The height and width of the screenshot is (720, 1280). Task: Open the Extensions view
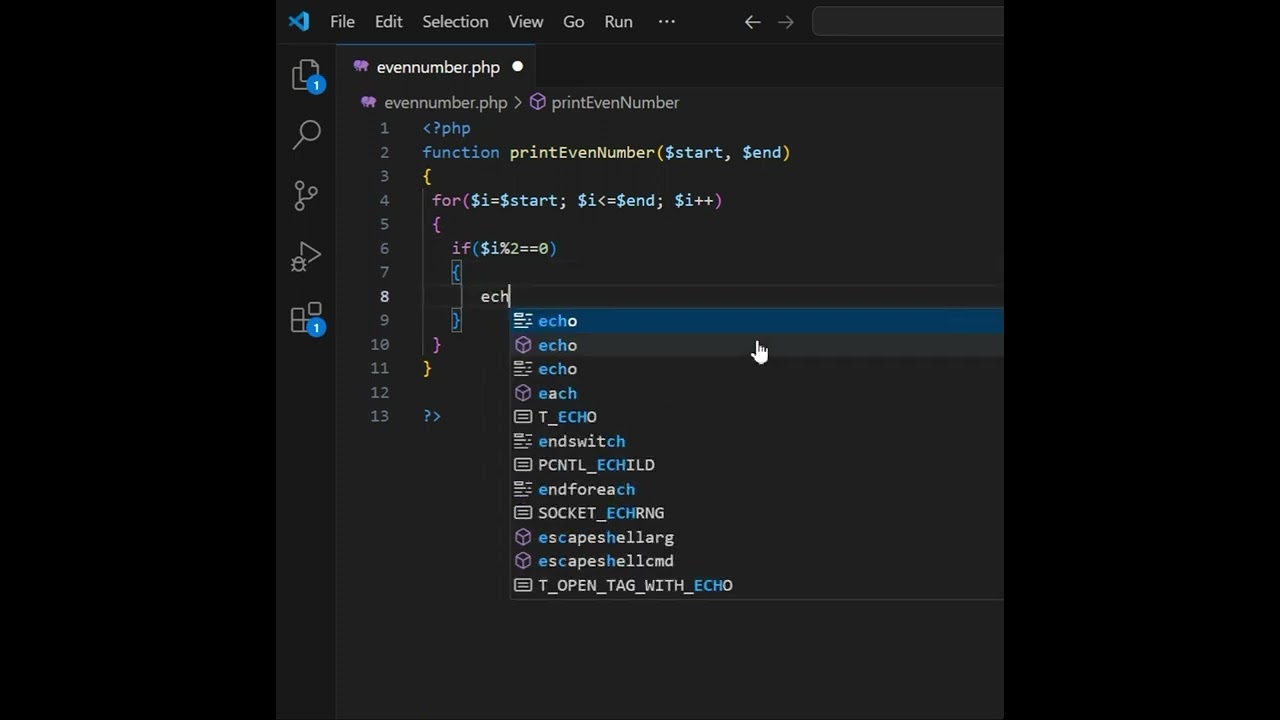point(306,318)
